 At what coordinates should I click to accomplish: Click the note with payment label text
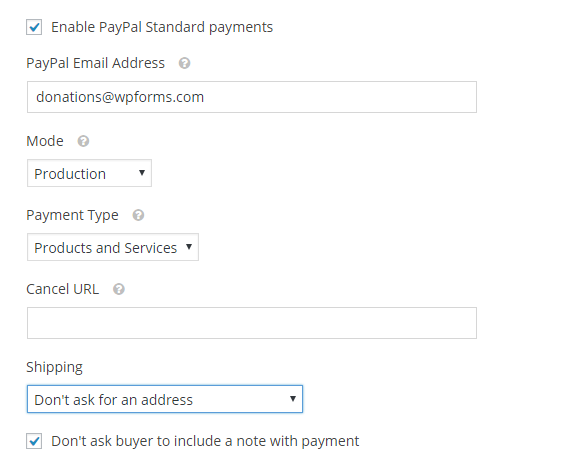coord(205,441)
